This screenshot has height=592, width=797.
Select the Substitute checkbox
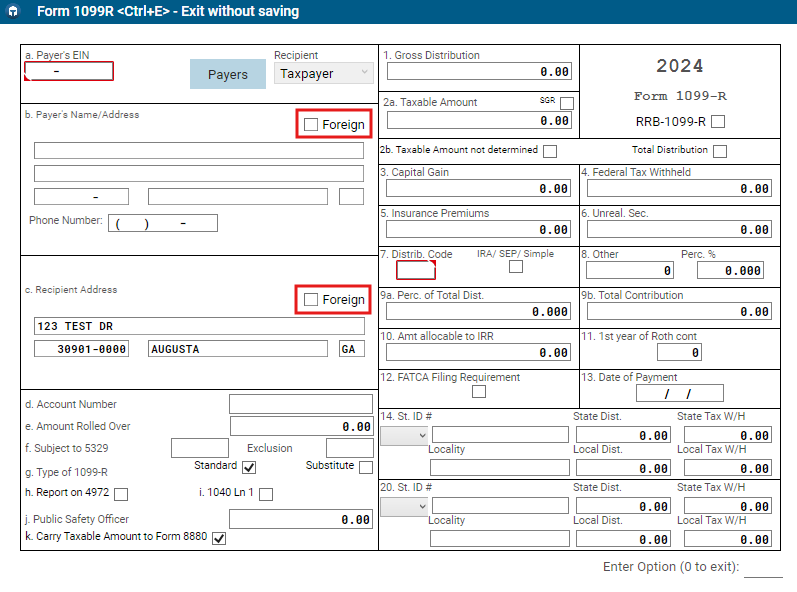(x=365, y=467)
